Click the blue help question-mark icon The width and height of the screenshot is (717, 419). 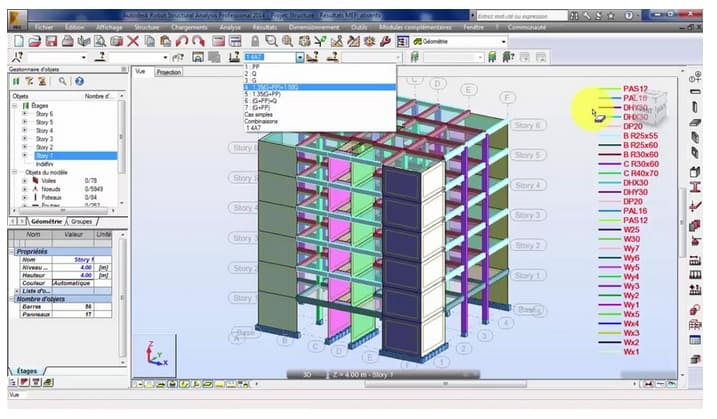click(79, 80)
